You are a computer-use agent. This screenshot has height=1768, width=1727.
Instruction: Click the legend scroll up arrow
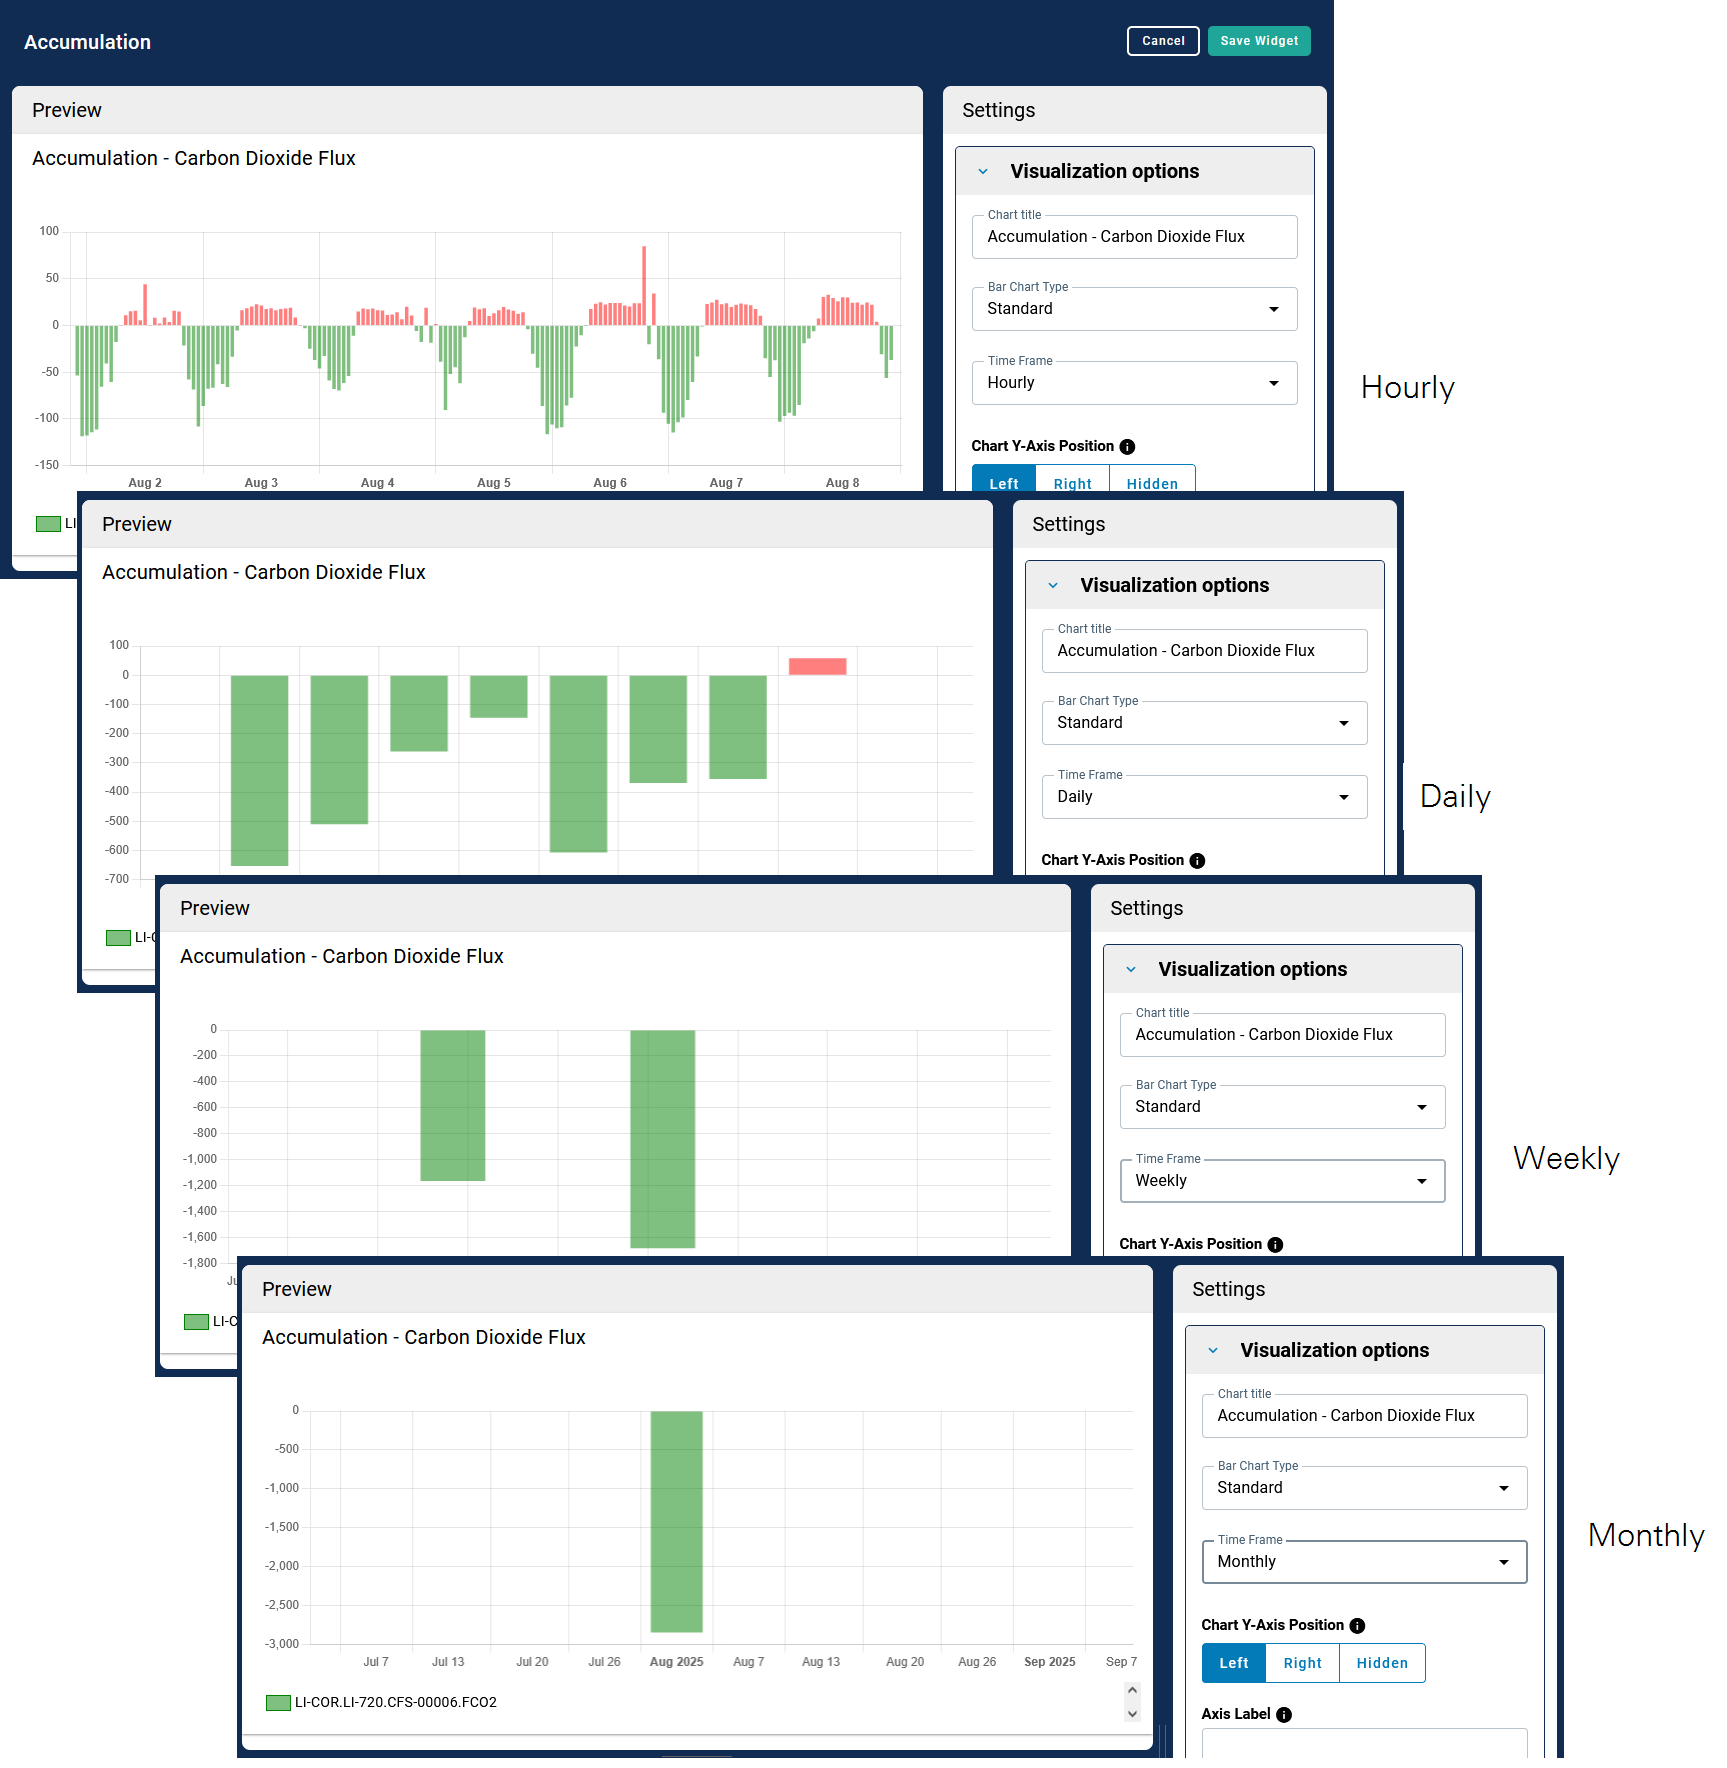[x=1132, y=1690]
